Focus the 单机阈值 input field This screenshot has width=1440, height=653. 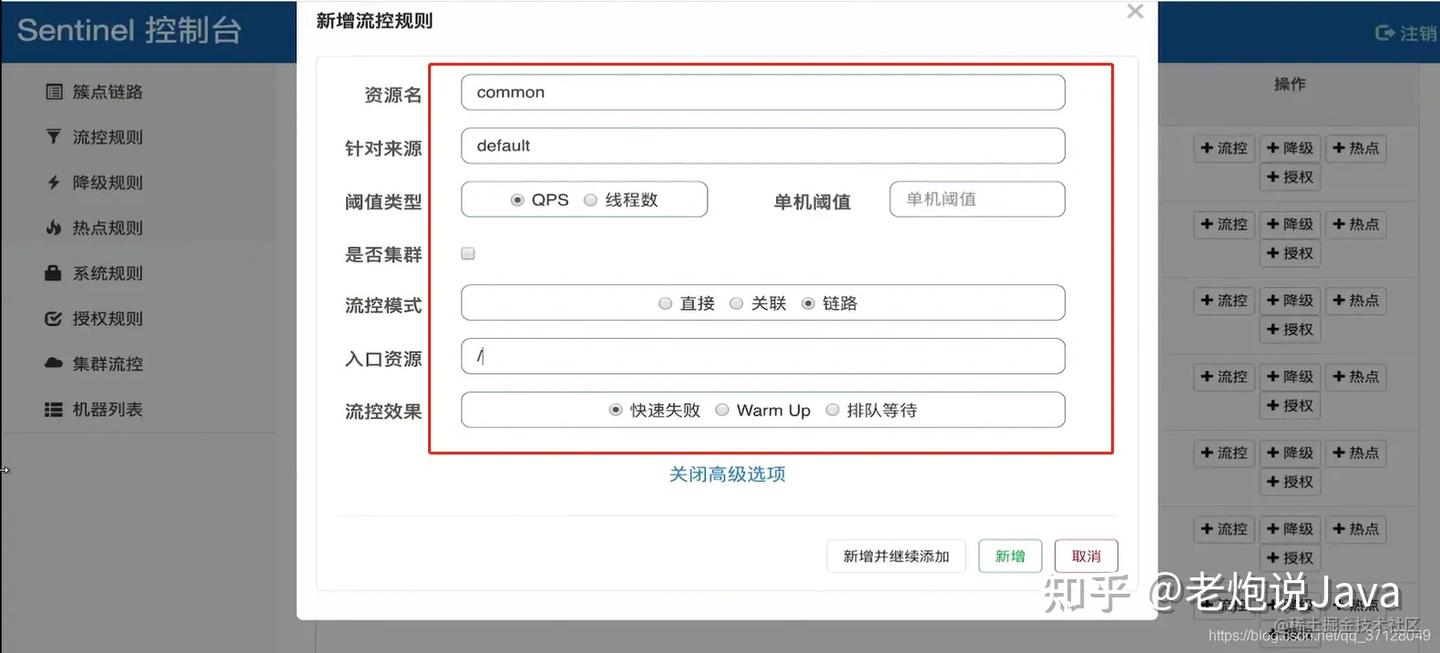[x=976, y=199]
